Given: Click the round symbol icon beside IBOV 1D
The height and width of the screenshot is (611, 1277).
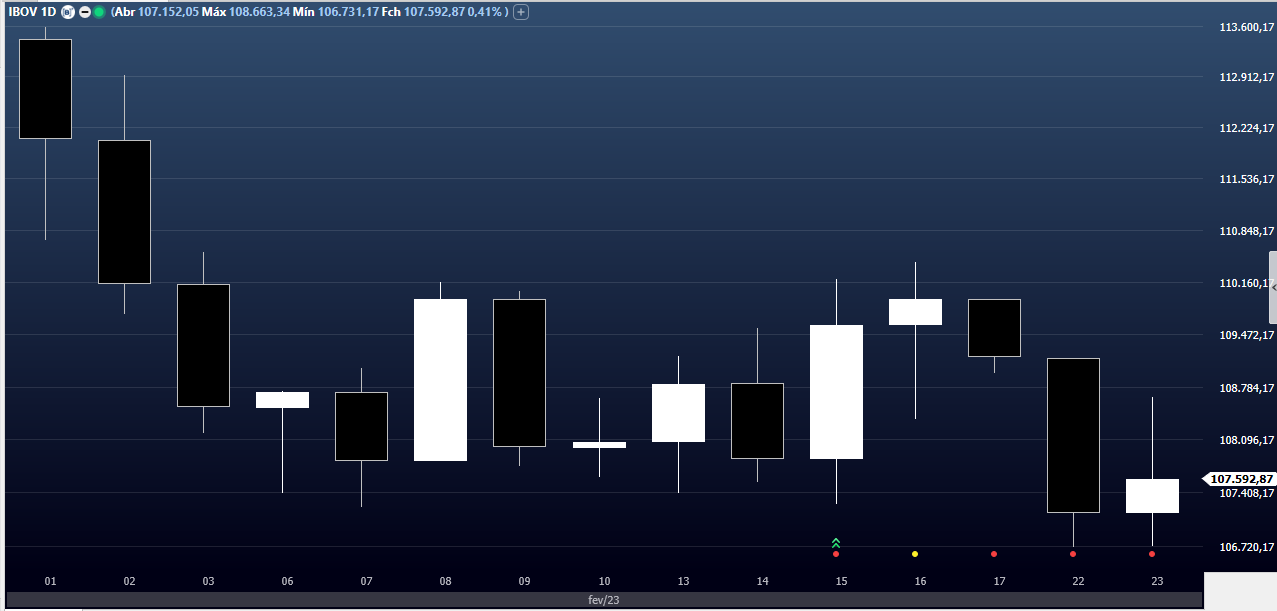Looking at the screenshot, I should [67, 12].
